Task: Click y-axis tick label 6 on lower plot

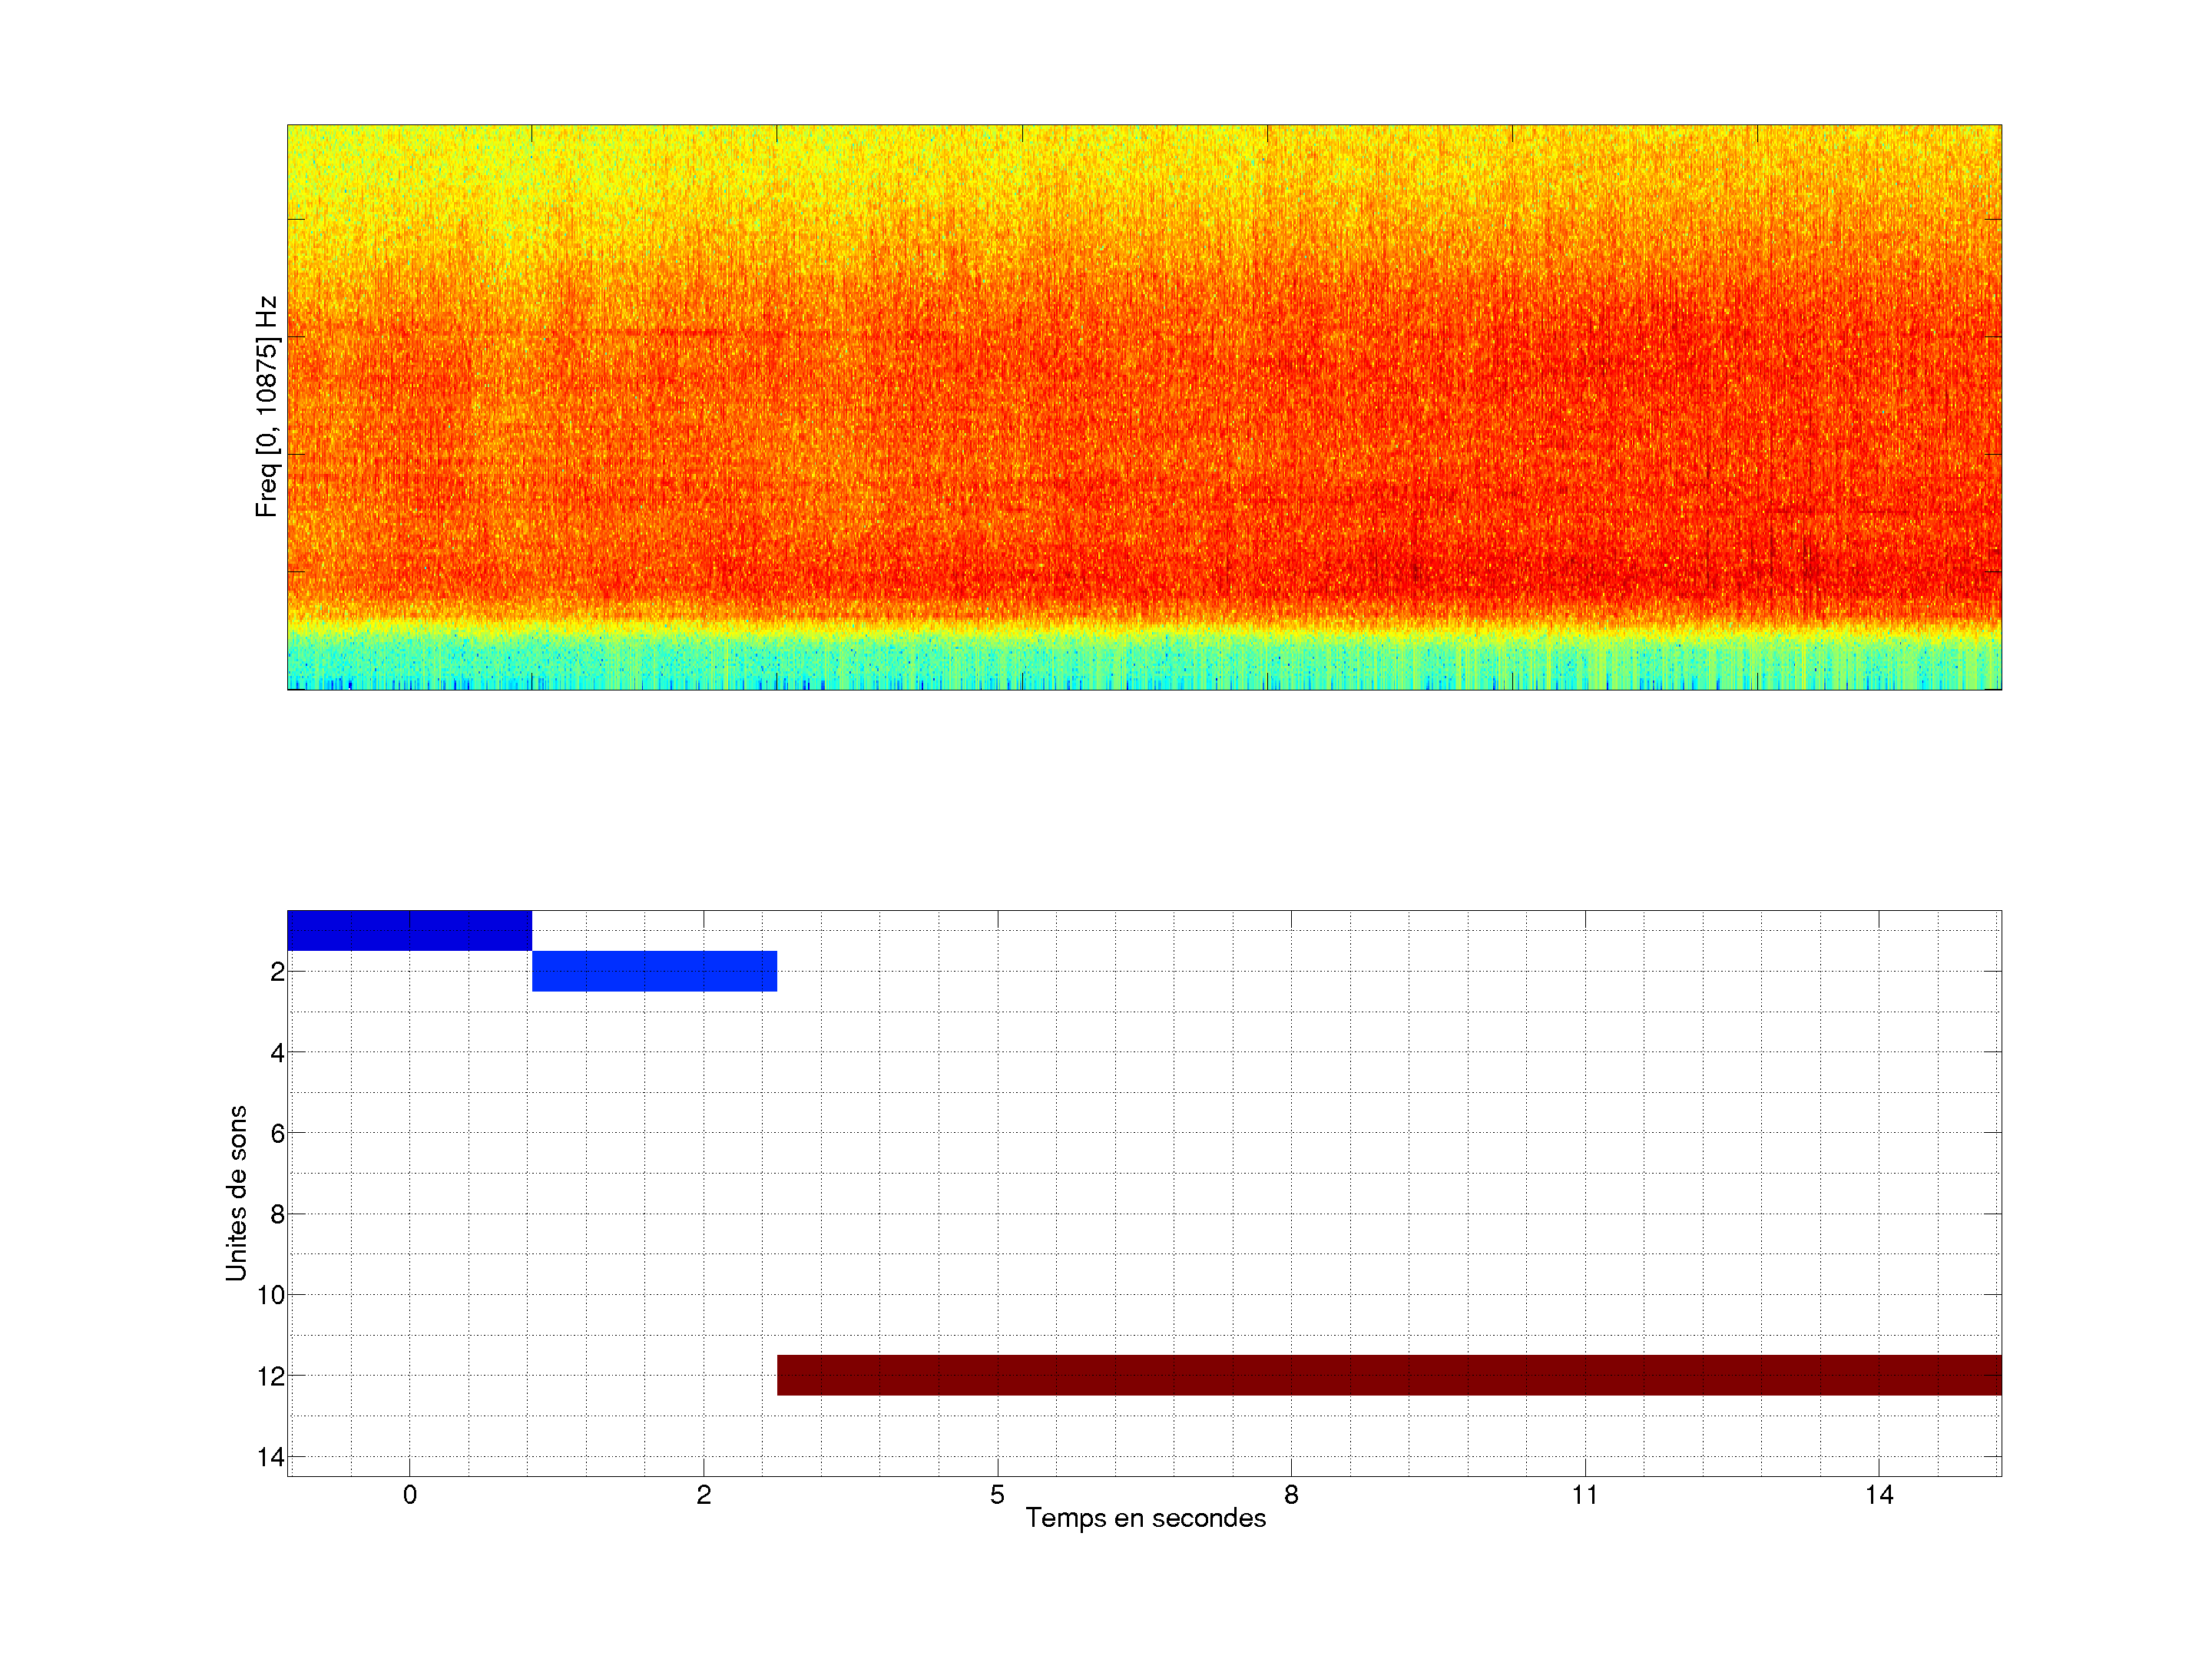Action: (x=277, y=1134)
